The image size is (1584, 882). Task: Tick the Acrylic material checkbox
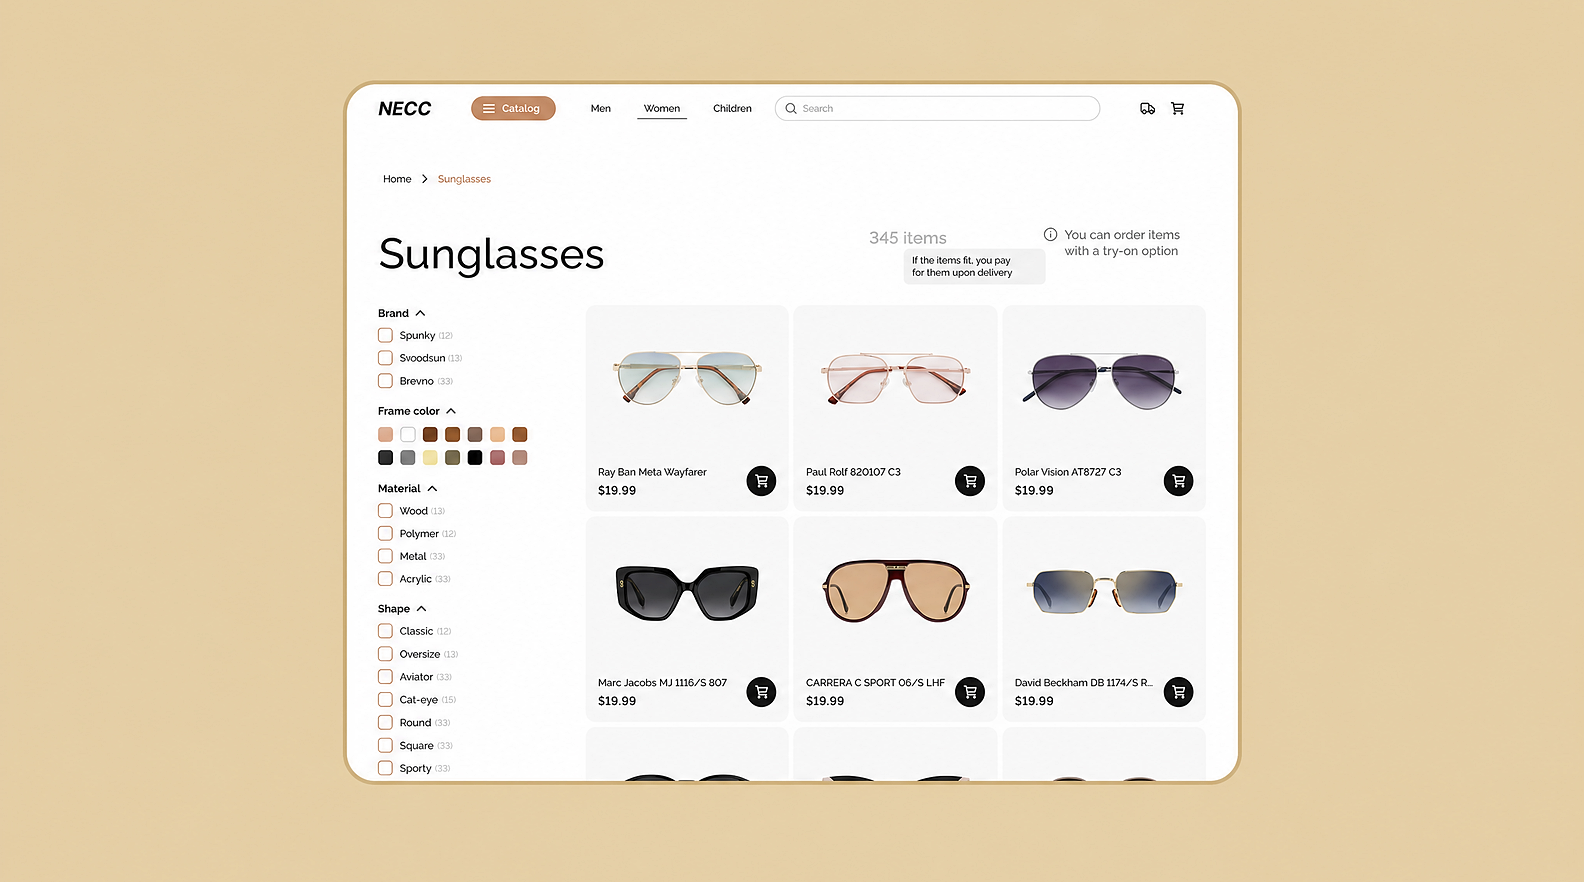pyautogui.click(x=385, y=579)
